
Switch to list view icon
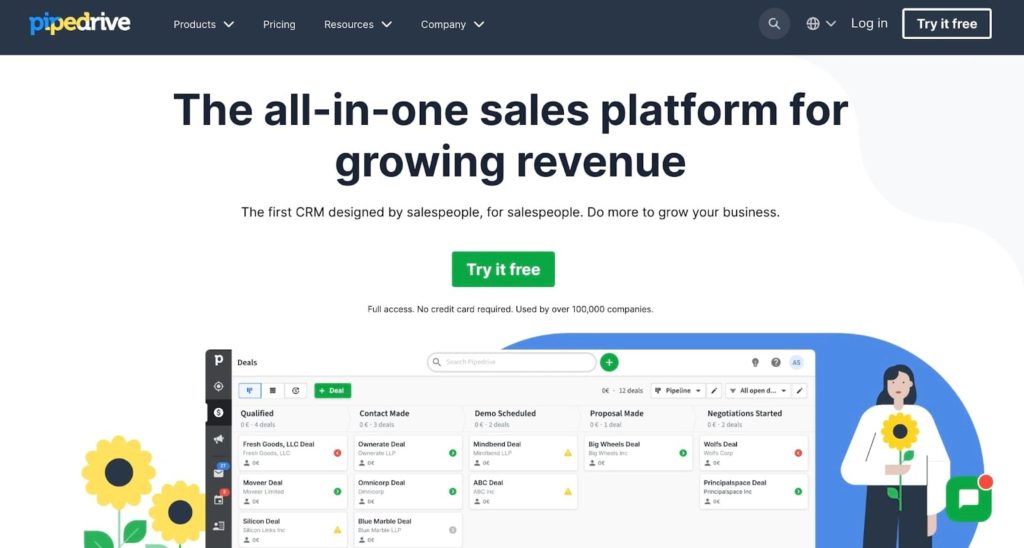pos(272,391)
